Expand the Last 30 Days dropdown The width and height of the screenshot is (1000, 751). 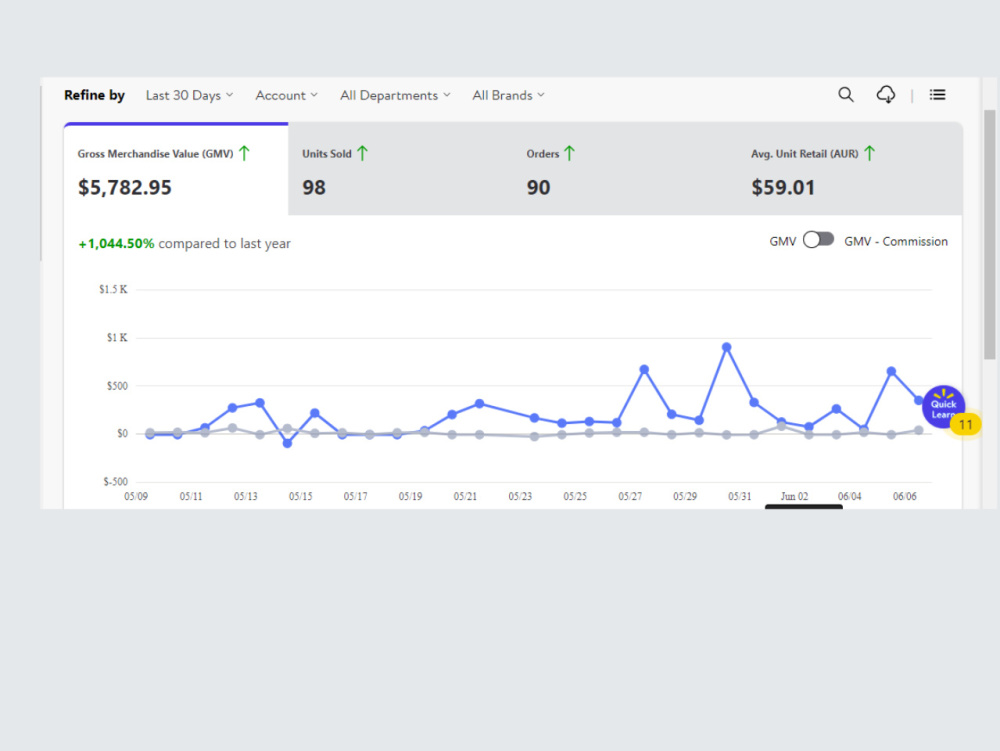[189, 95]
